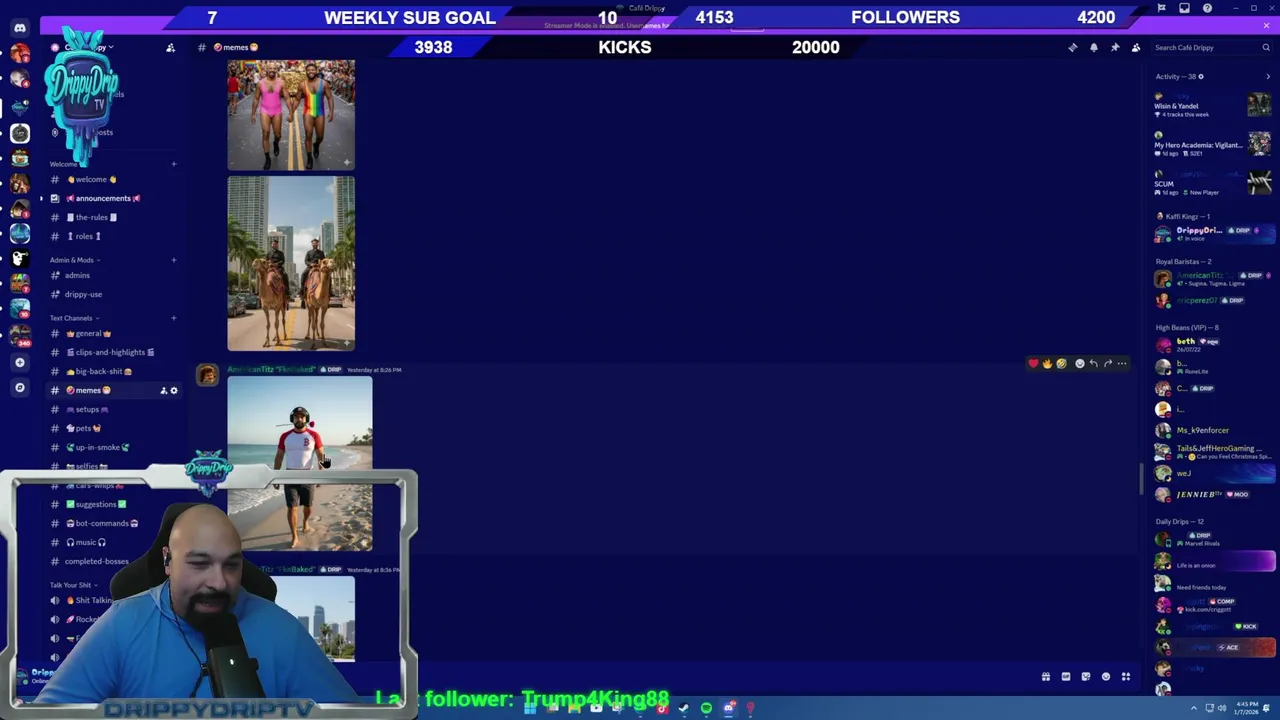Click invite people icon beside server name

click(x=170, y=48)
